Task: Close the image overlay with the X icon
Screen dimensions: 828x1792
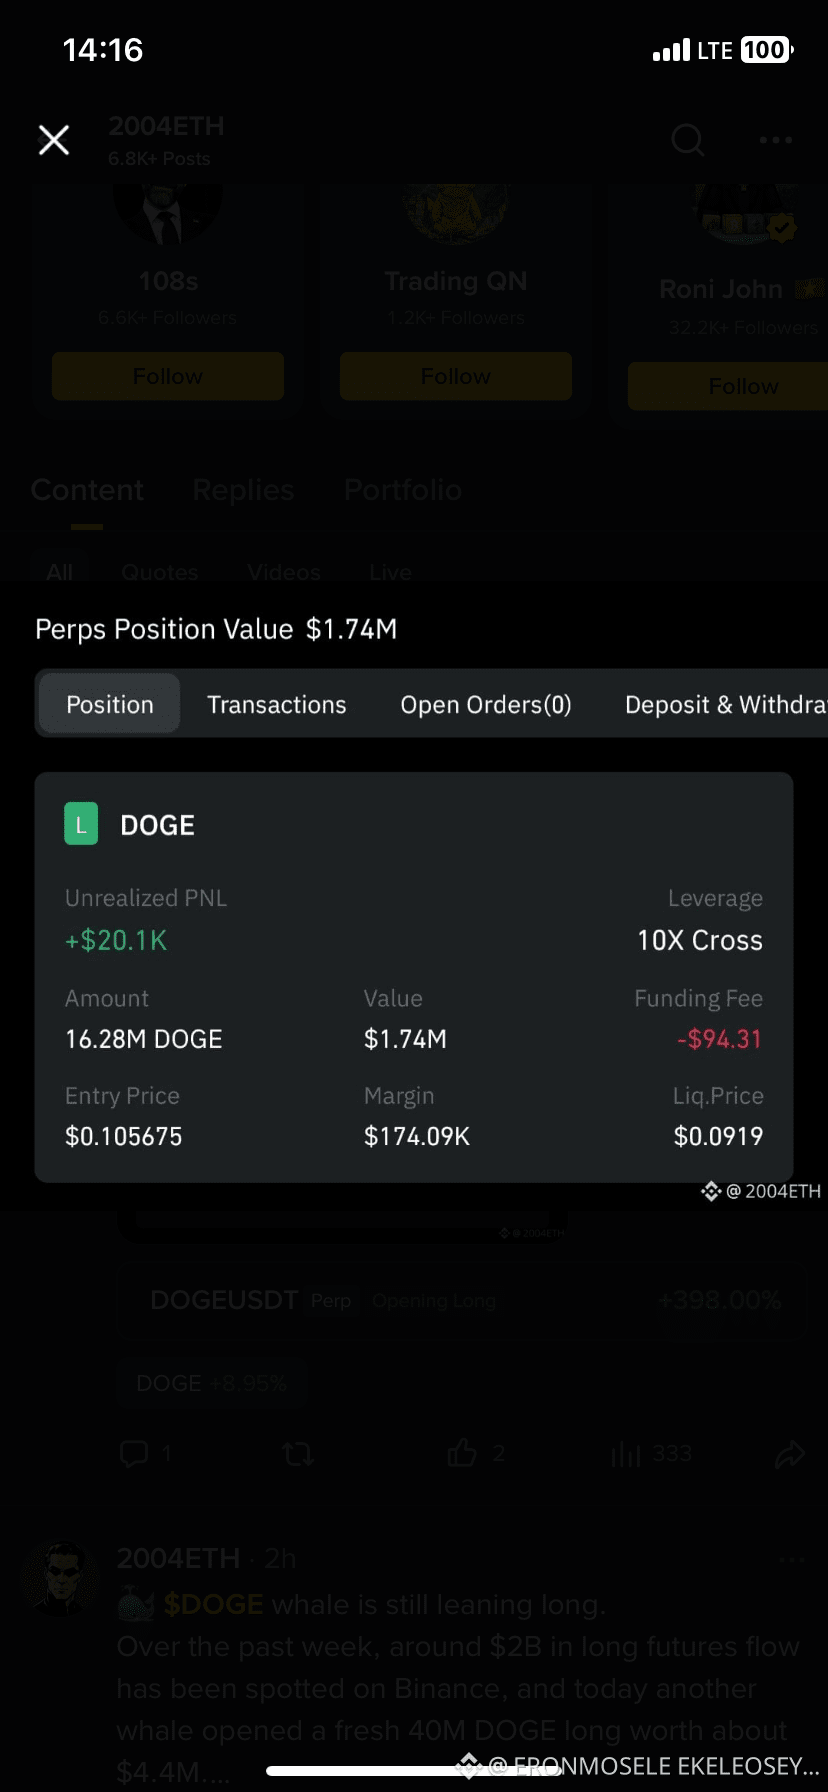Action: 54,140
